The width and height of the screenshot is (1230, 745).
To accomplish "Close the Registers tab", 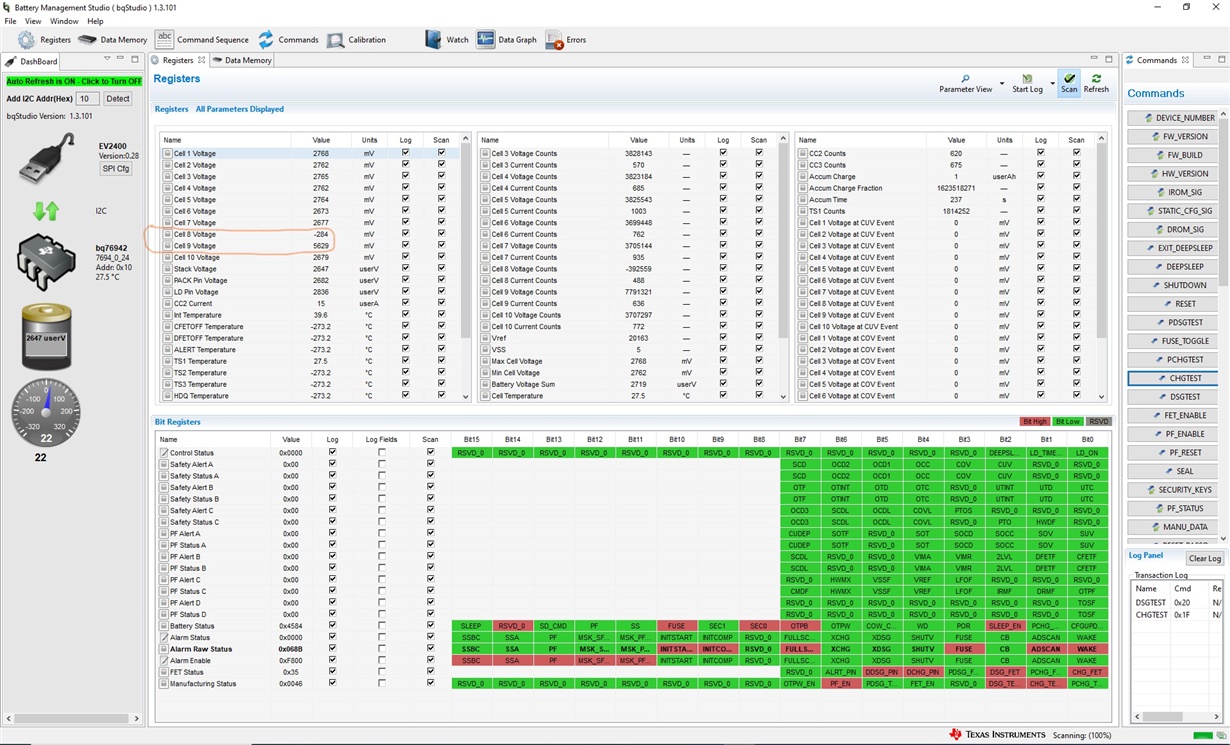I will (x=202, y=60).
